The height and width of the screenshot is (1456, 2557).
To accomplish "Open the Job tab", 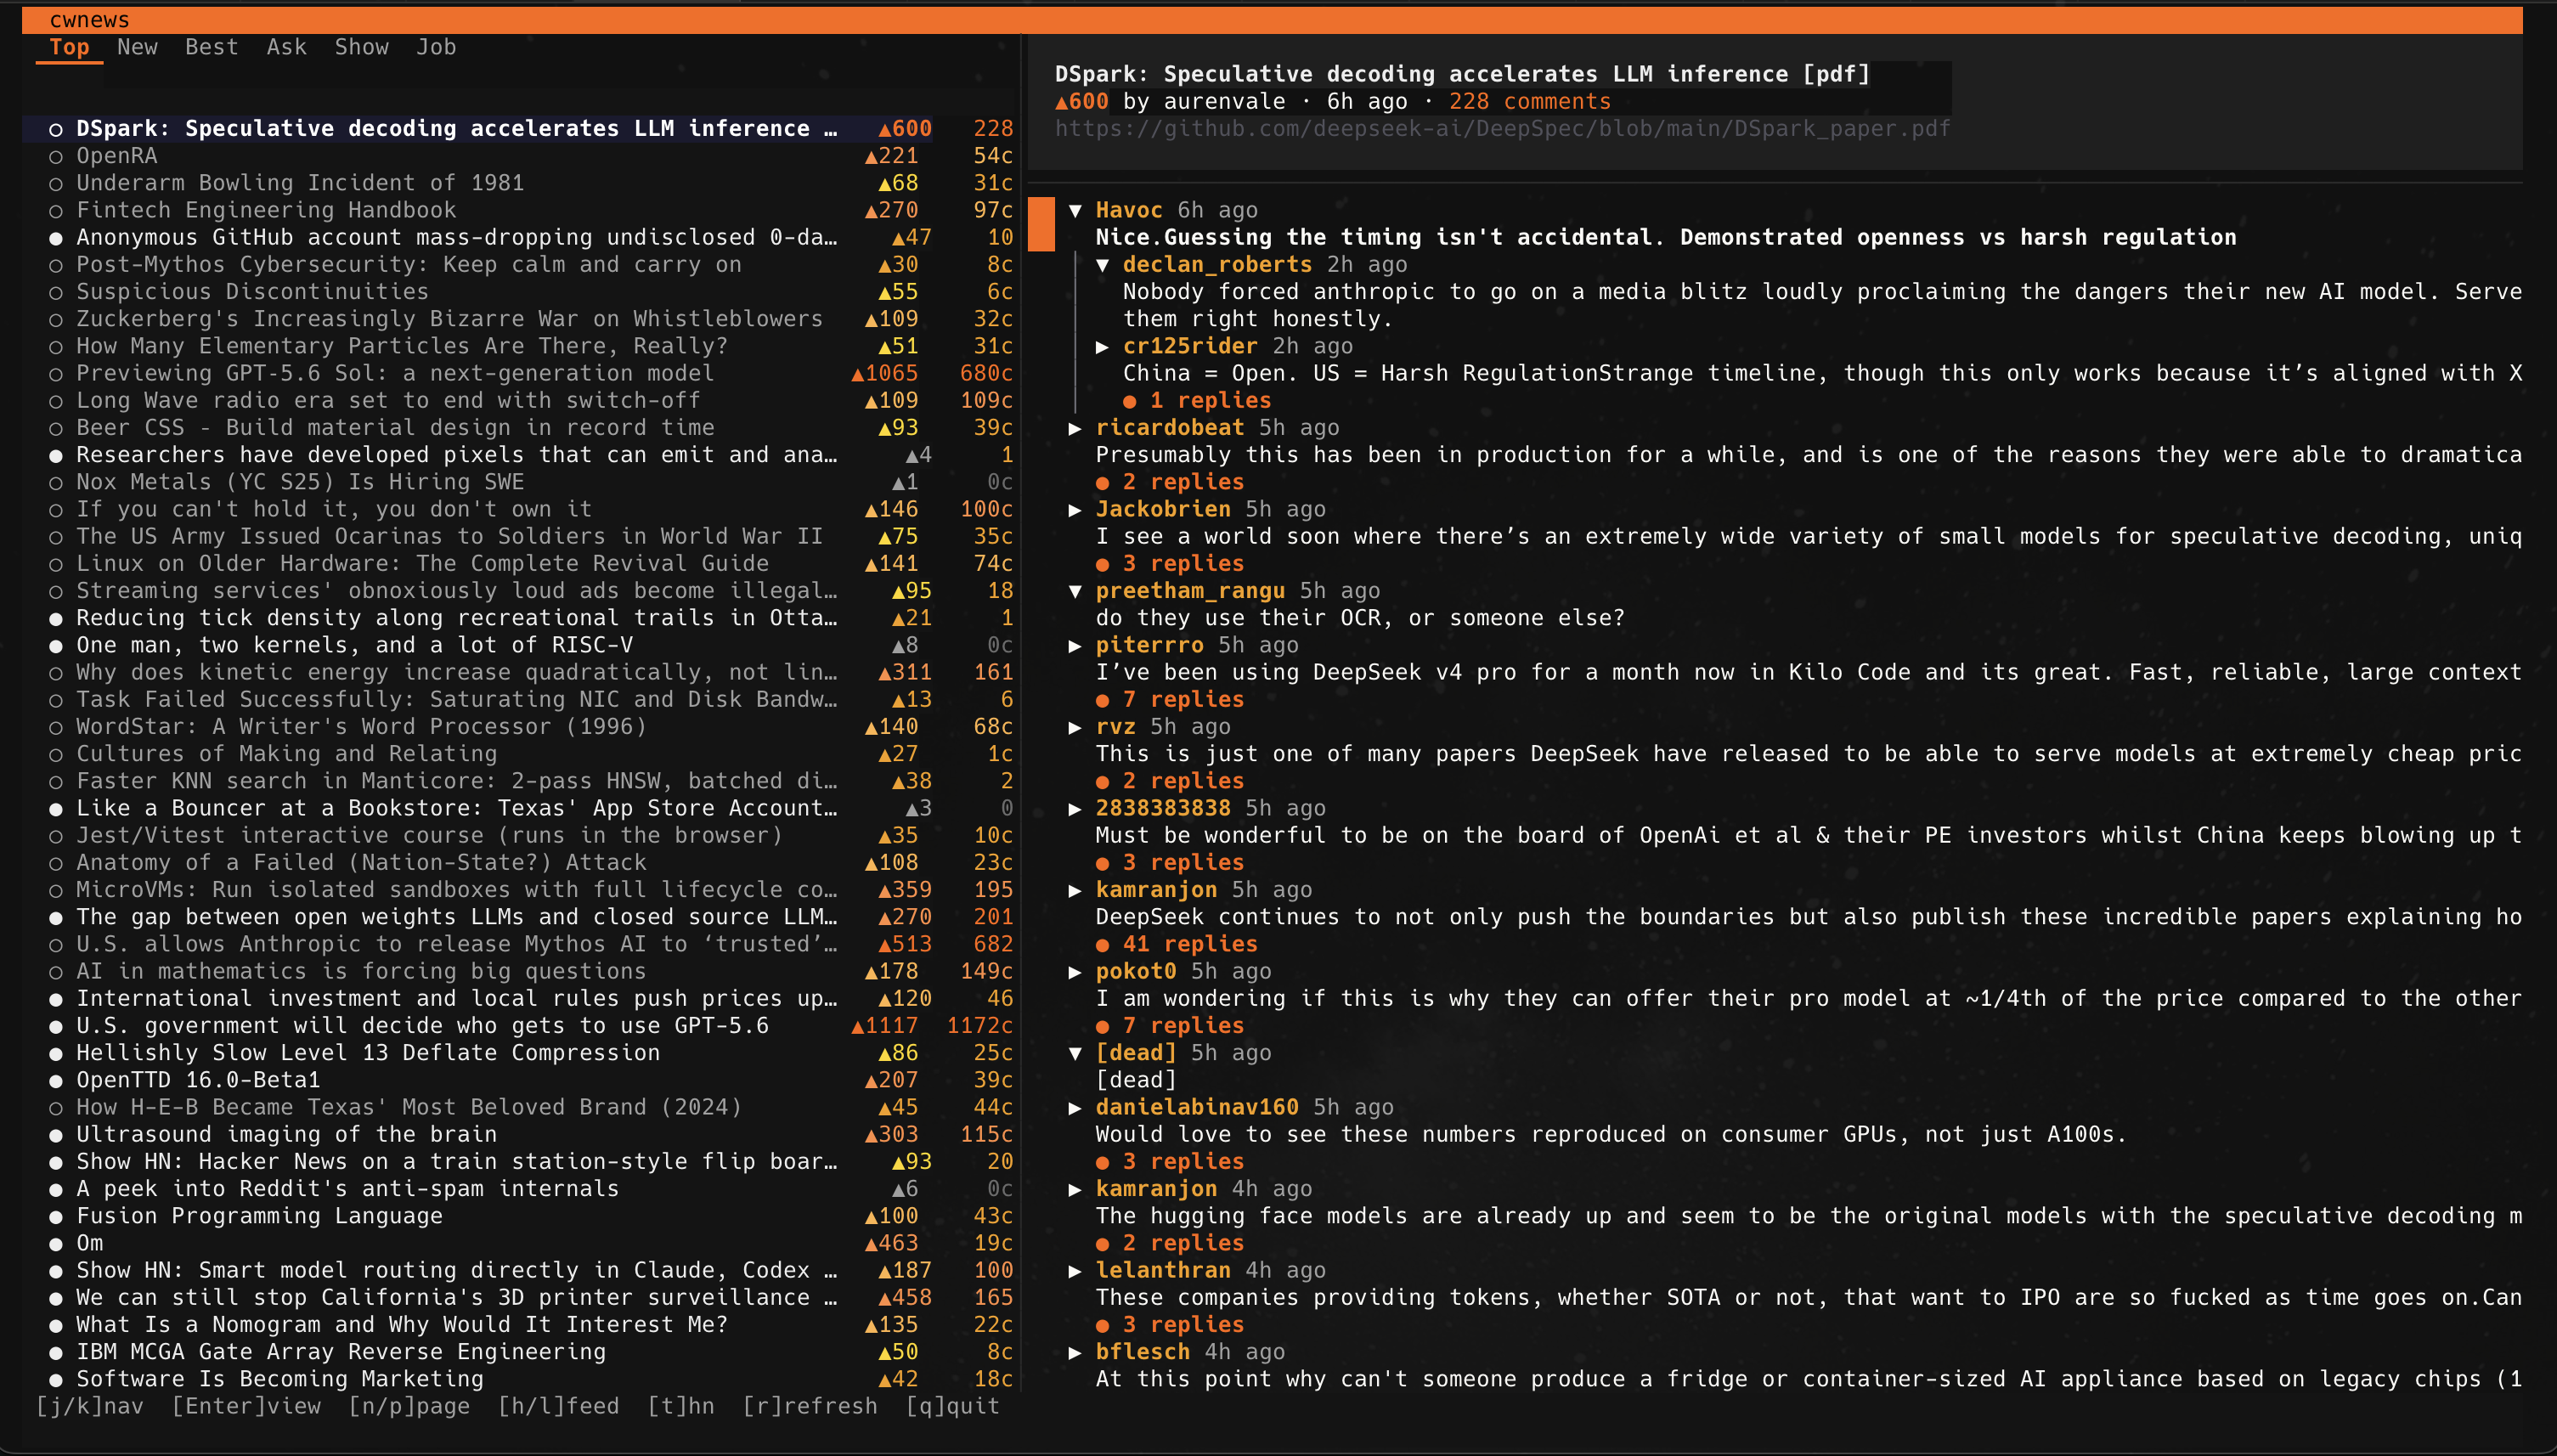I will (436, 47).
